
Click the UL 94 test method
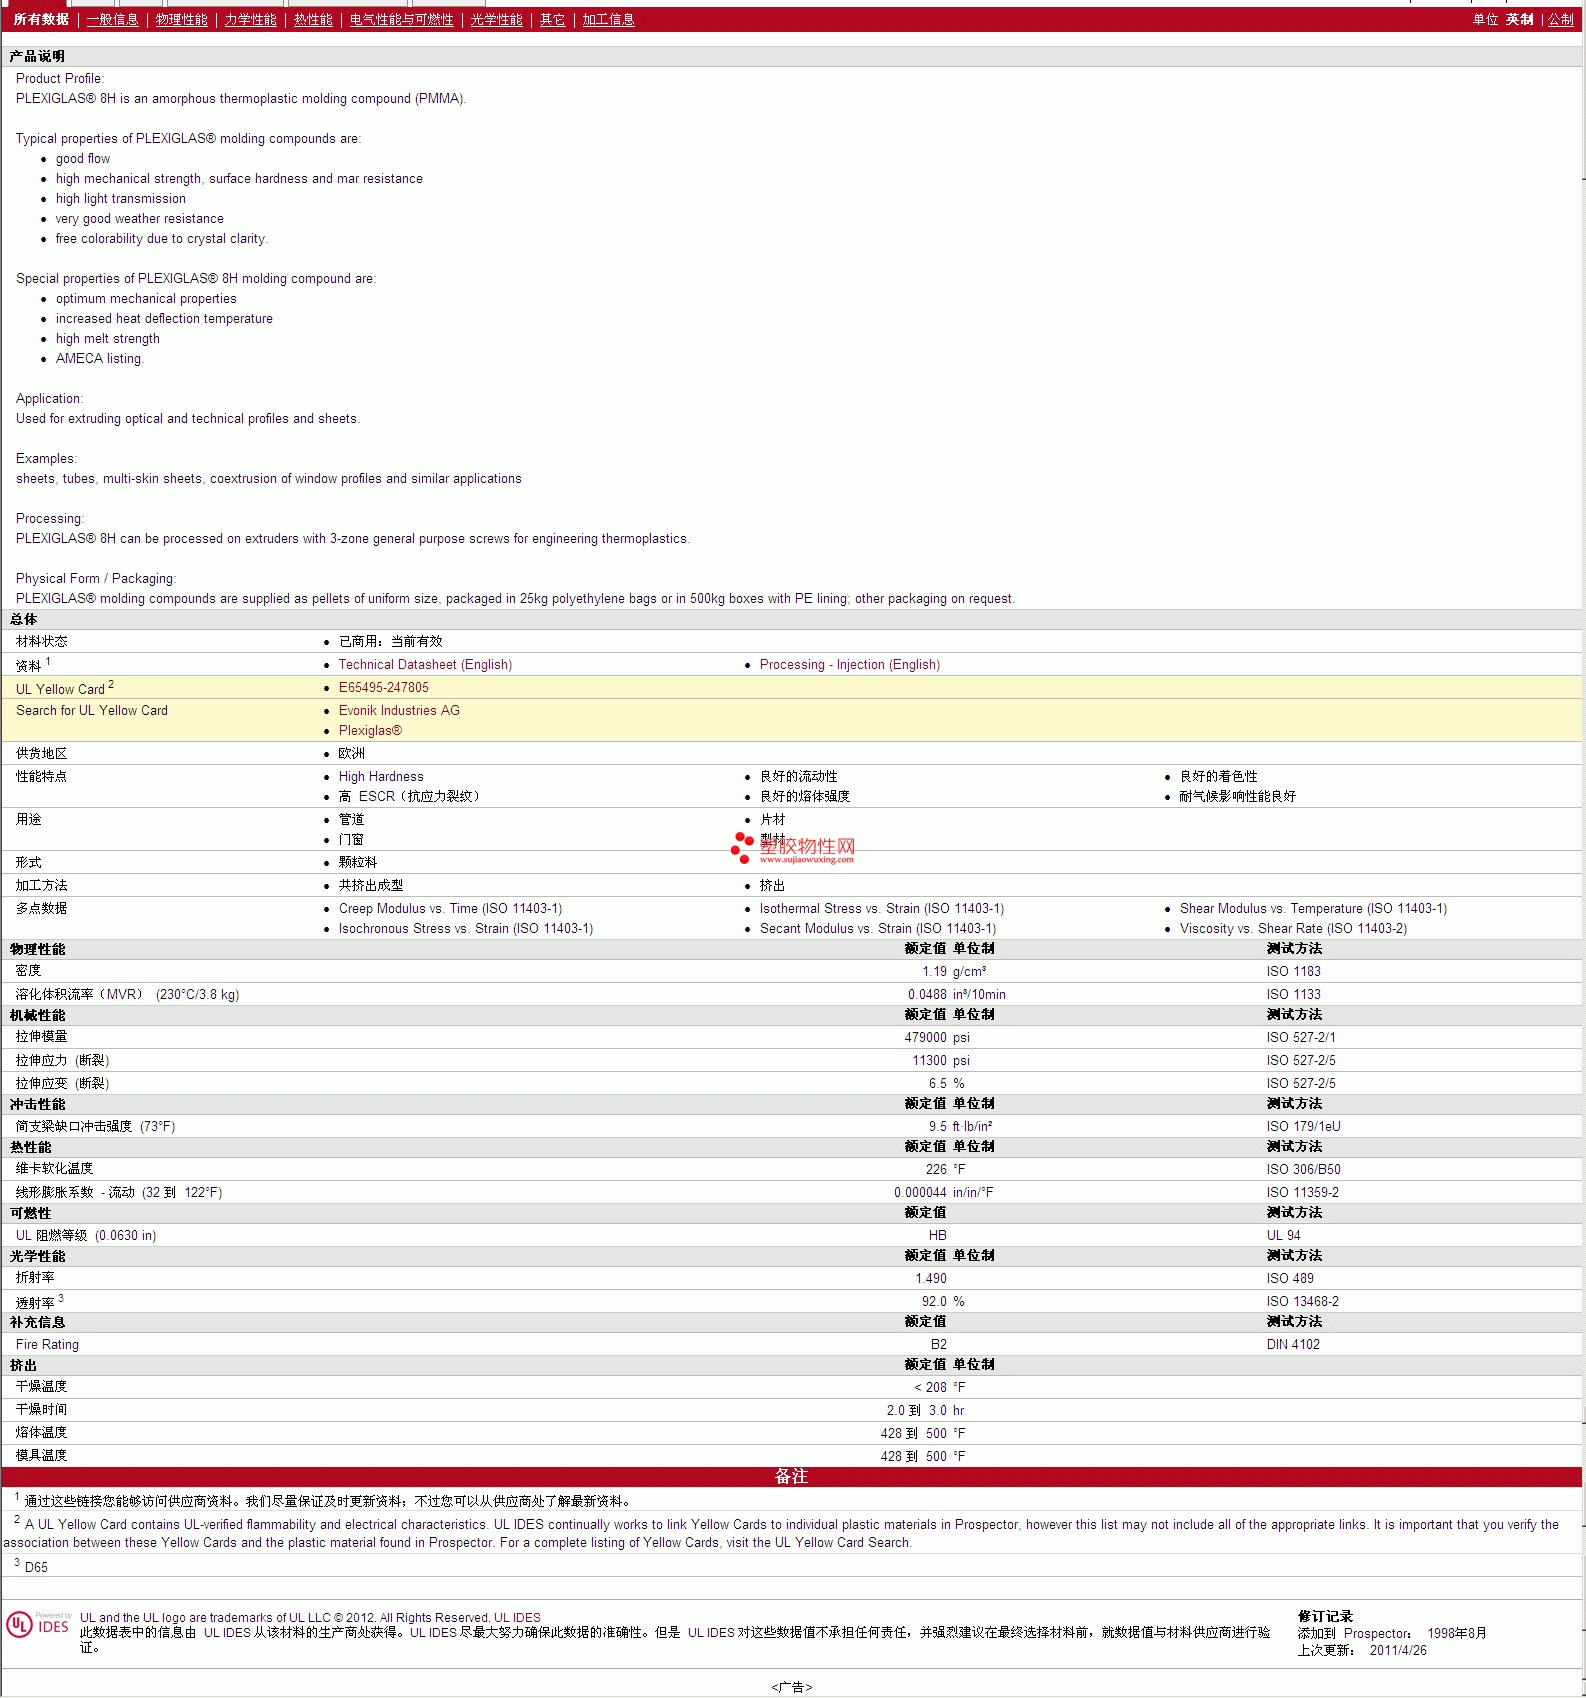pos(1283,1236)
